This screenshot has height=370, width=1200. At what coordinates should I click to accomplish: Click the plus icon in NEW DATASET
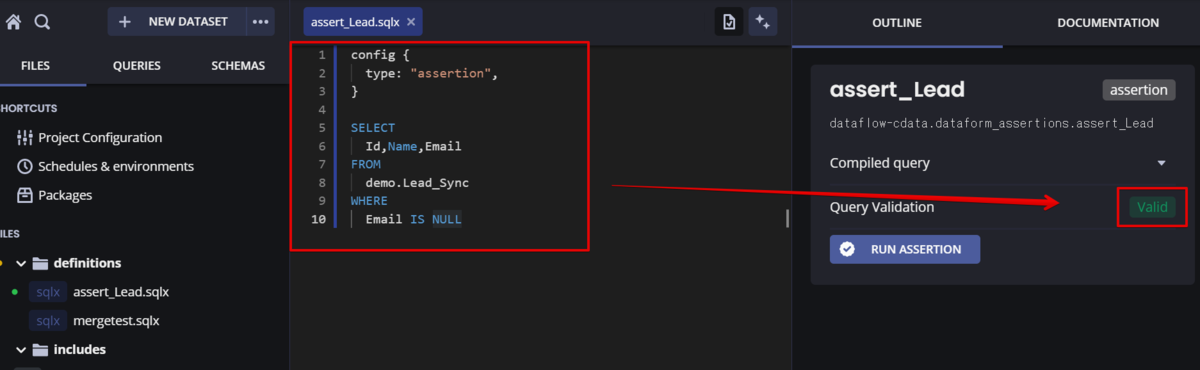[125, 21]
